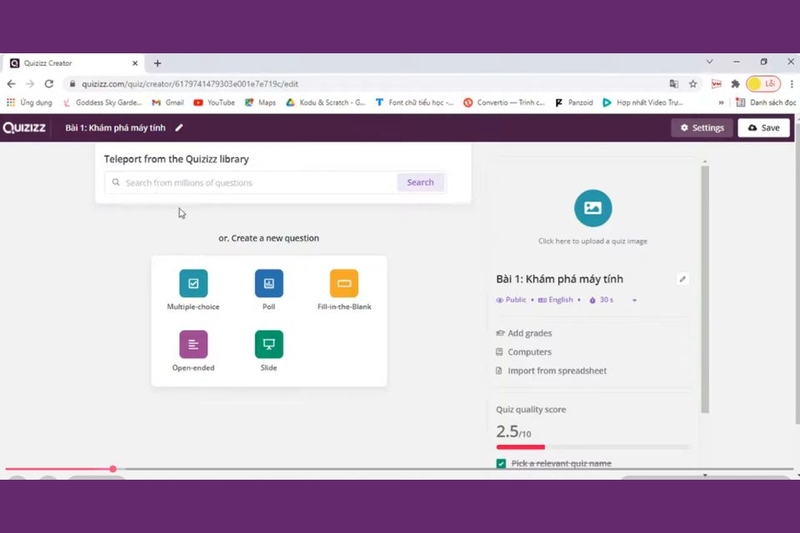Image resolution: width=800 pixels, height=533 pixels.
Task: Open Font chữ tiểu học bookmark
Action: [x=414, y=103]
